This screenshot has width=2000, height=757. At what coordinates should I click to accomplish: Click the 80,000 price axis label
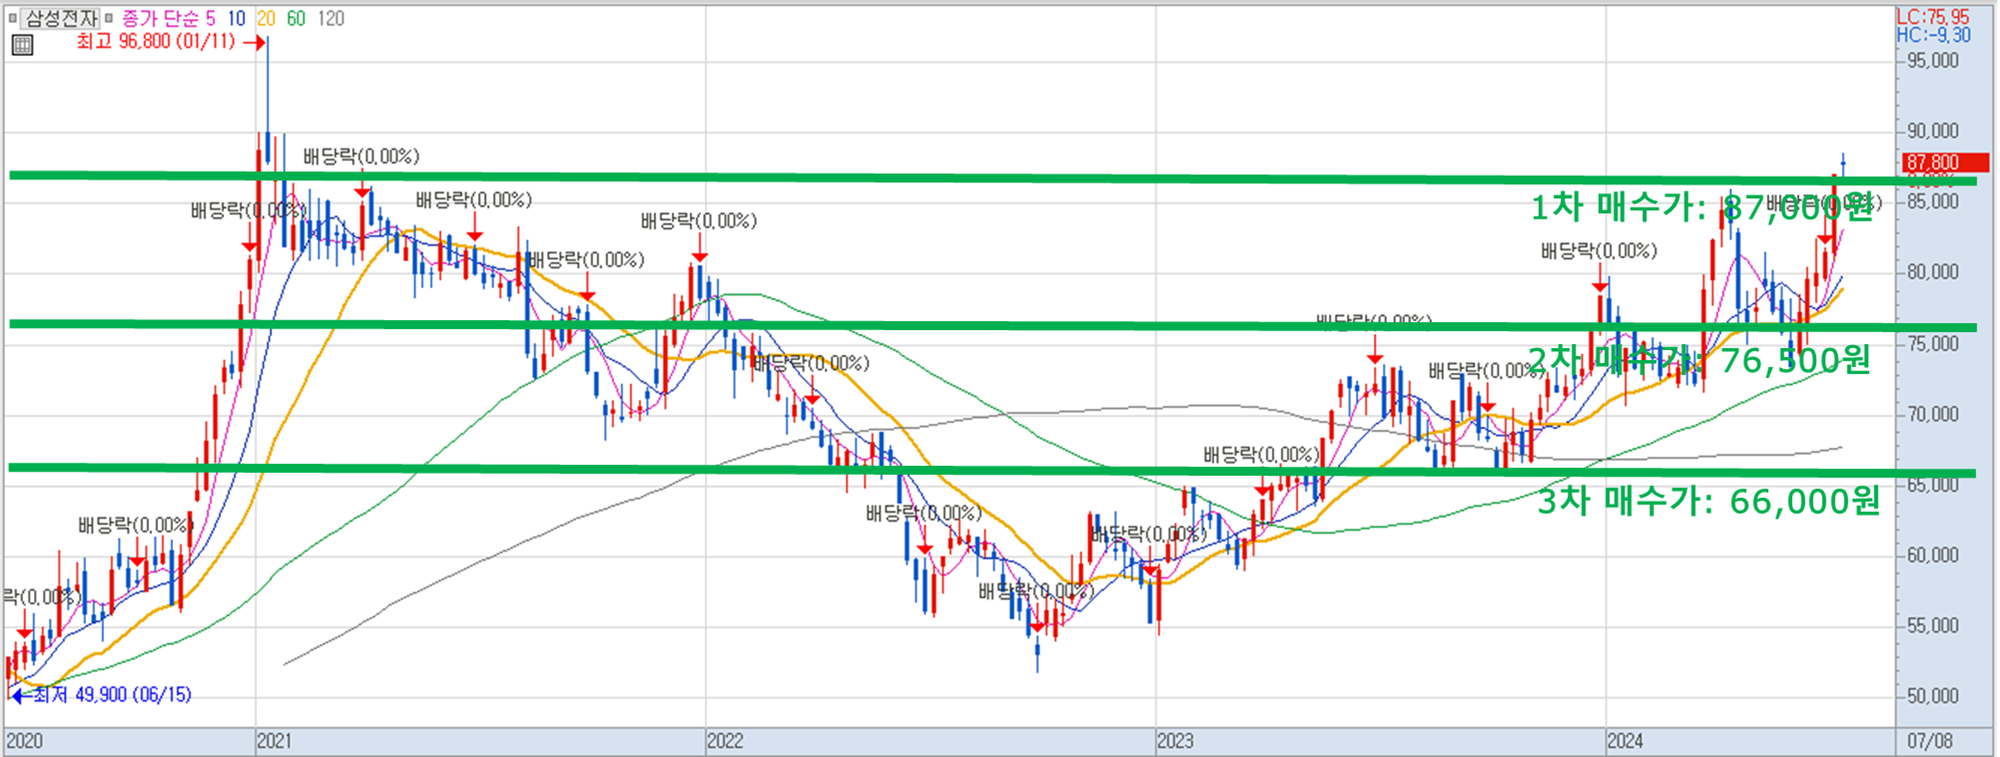pos(1932,272)
